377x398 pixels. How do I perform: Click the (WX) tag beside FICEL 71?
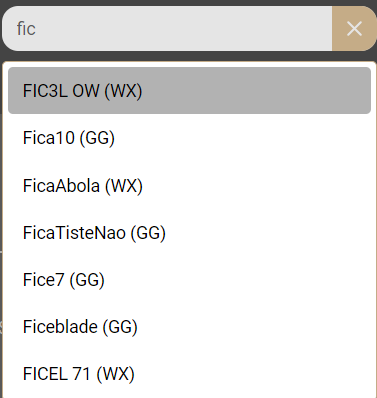[116, 374]
